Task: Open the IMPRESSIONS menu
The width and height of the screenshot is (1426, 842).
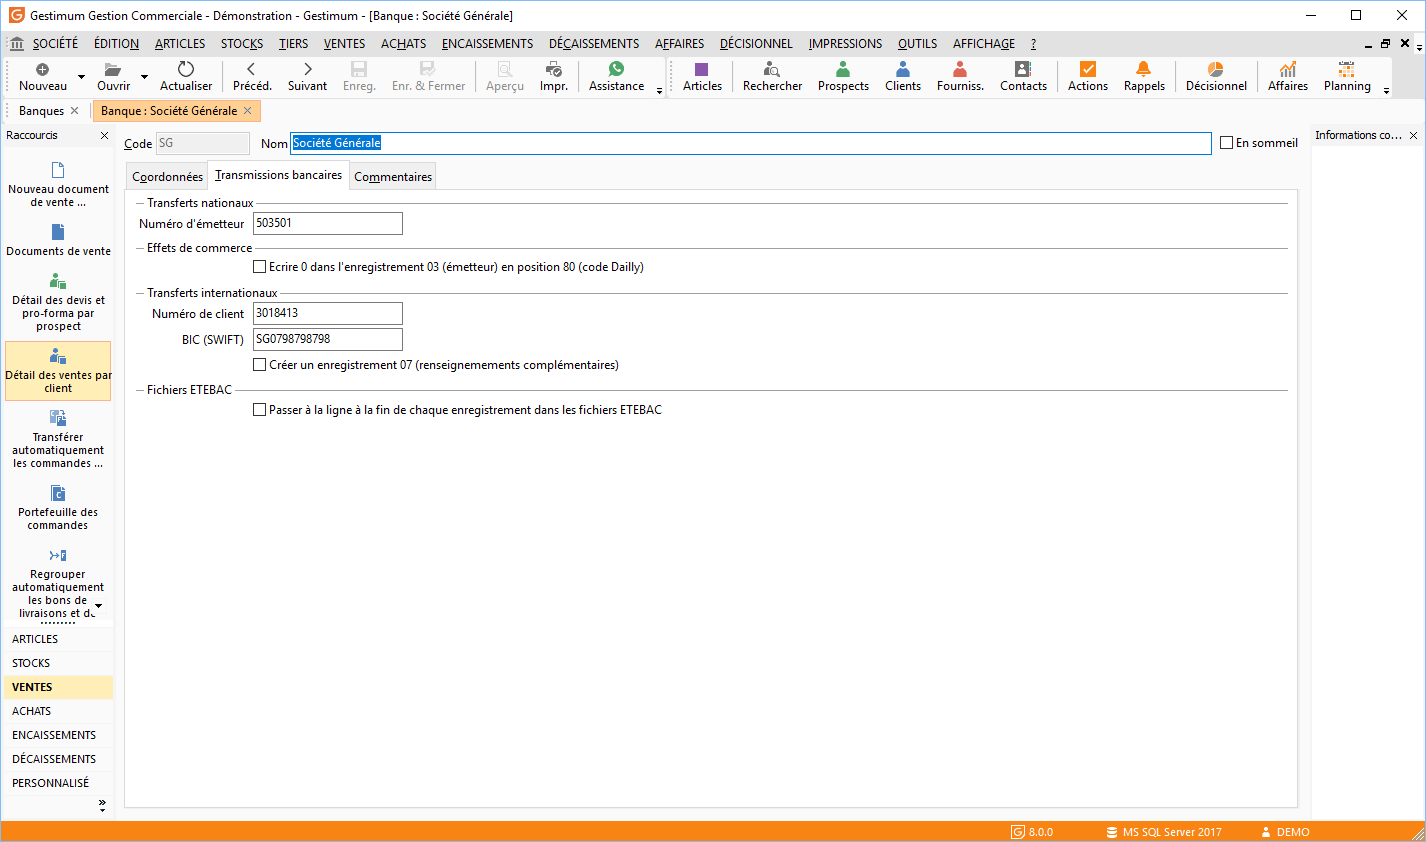Action: coord(845,44)
